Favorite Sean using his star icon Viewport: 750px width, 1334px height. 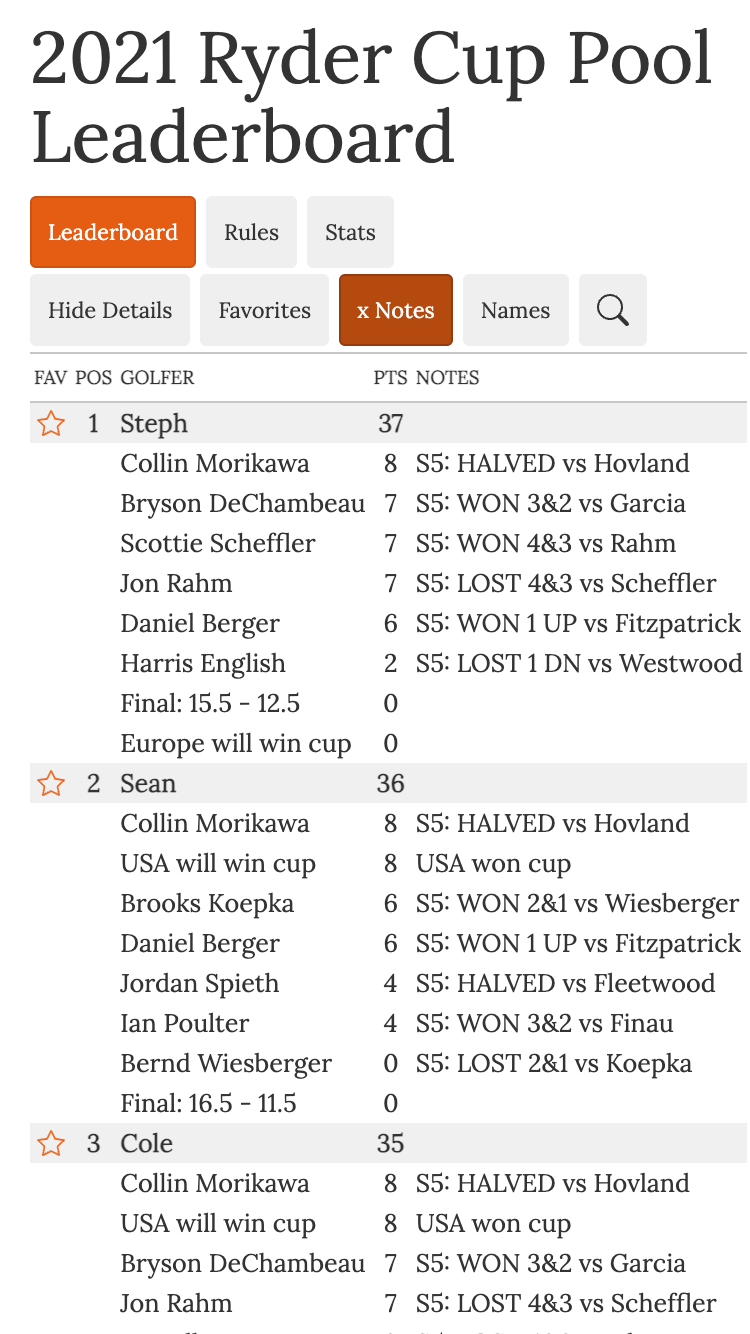50,783
